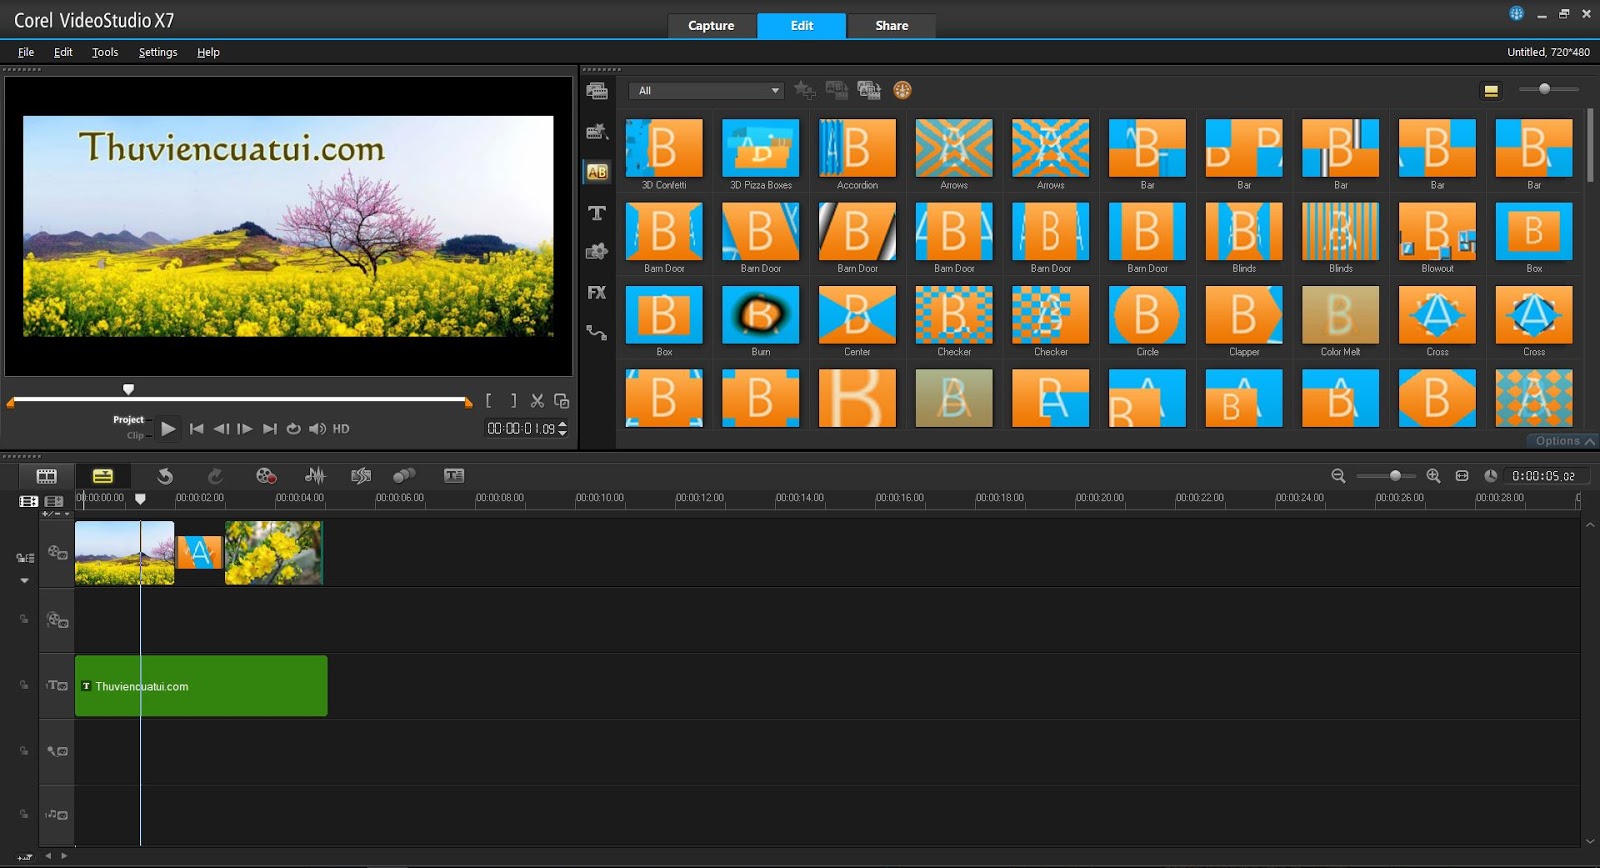Open the Instant Project library icon

597,132
